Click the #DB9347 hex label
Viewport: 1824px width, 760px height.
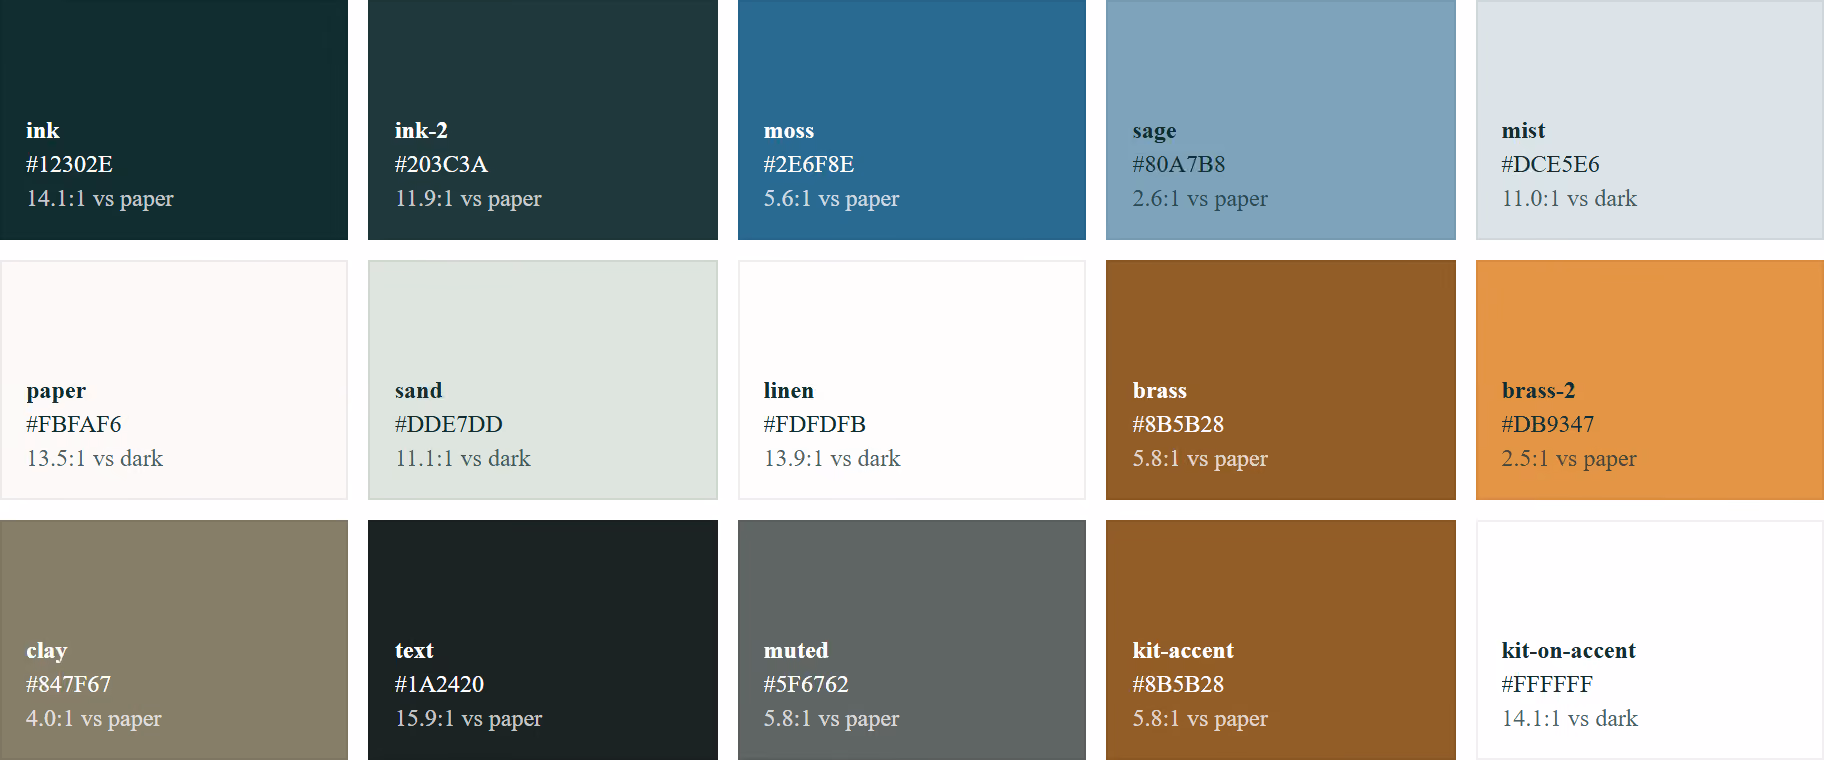pos(1548,424)
